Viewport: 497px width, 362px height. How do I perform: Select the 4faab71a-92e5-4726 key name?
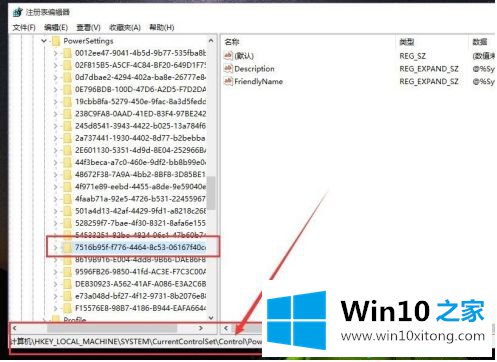(140, 199)
